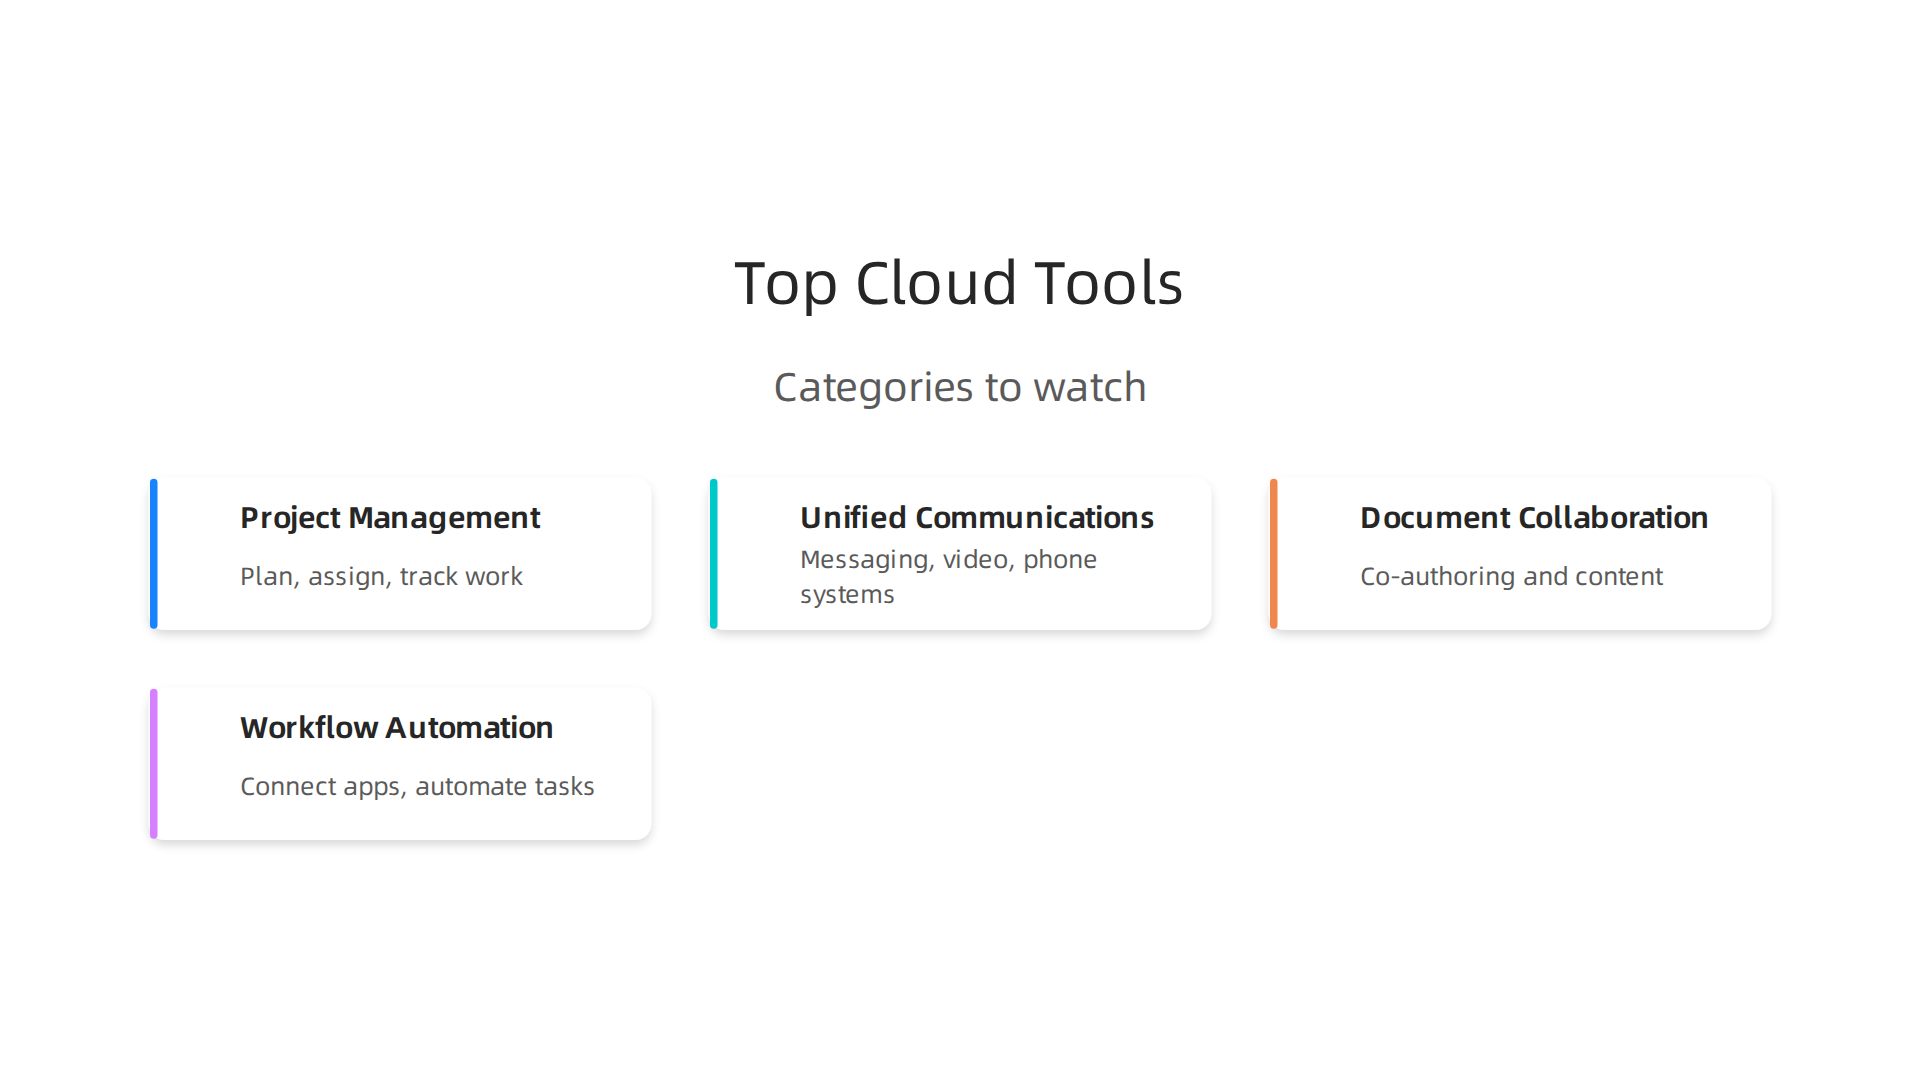The height and width of the screenshot is (1080, 1920).
Task: Click 'Connect apps, automate tasks' description
Action: (417, 787)
